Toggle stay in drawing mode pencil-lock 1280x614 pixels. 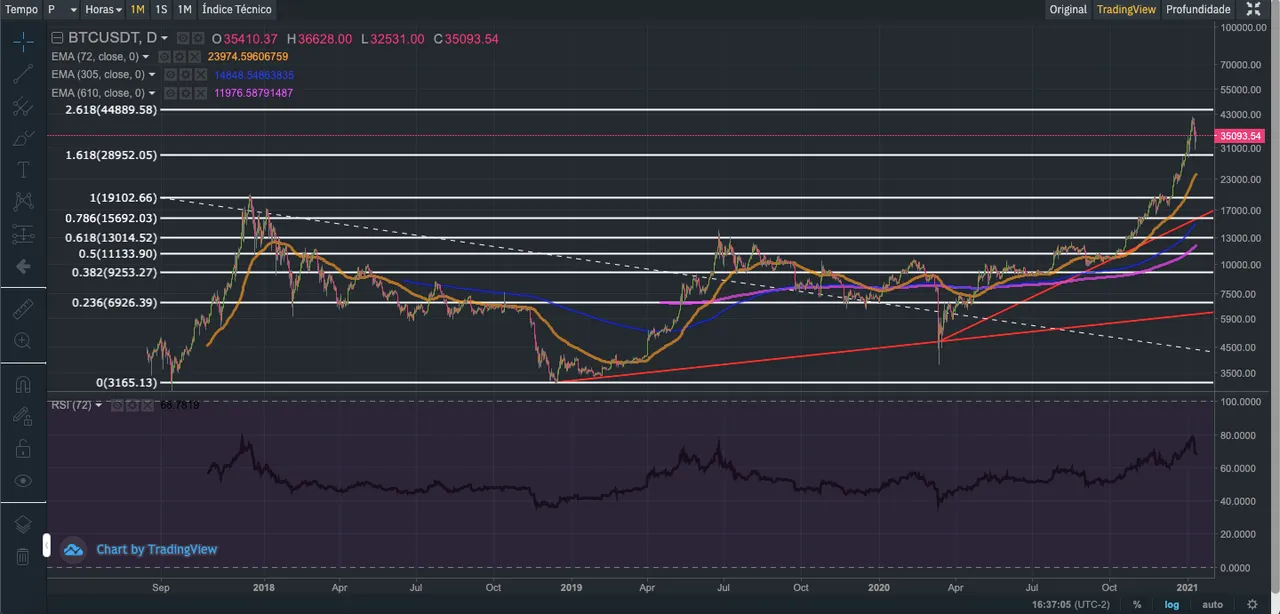(x=23, y=416)
